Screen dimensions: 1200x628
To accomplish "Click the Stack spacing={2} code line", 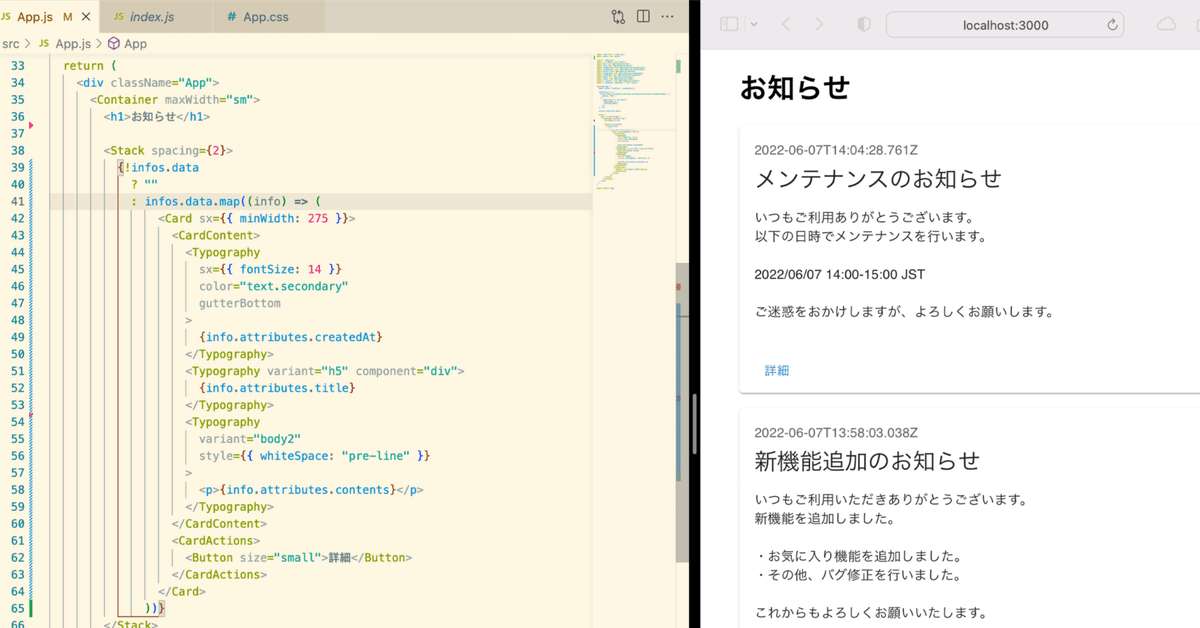I will pyautogui.click(x=168, y=150).
